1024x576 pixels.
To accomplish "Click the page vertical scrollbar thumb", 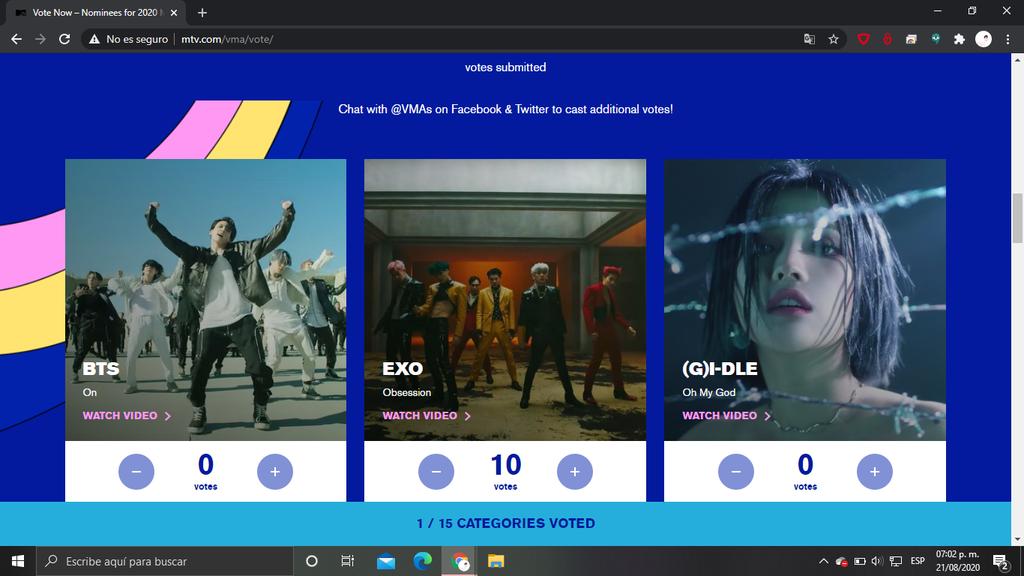I will pos(1017,218).
